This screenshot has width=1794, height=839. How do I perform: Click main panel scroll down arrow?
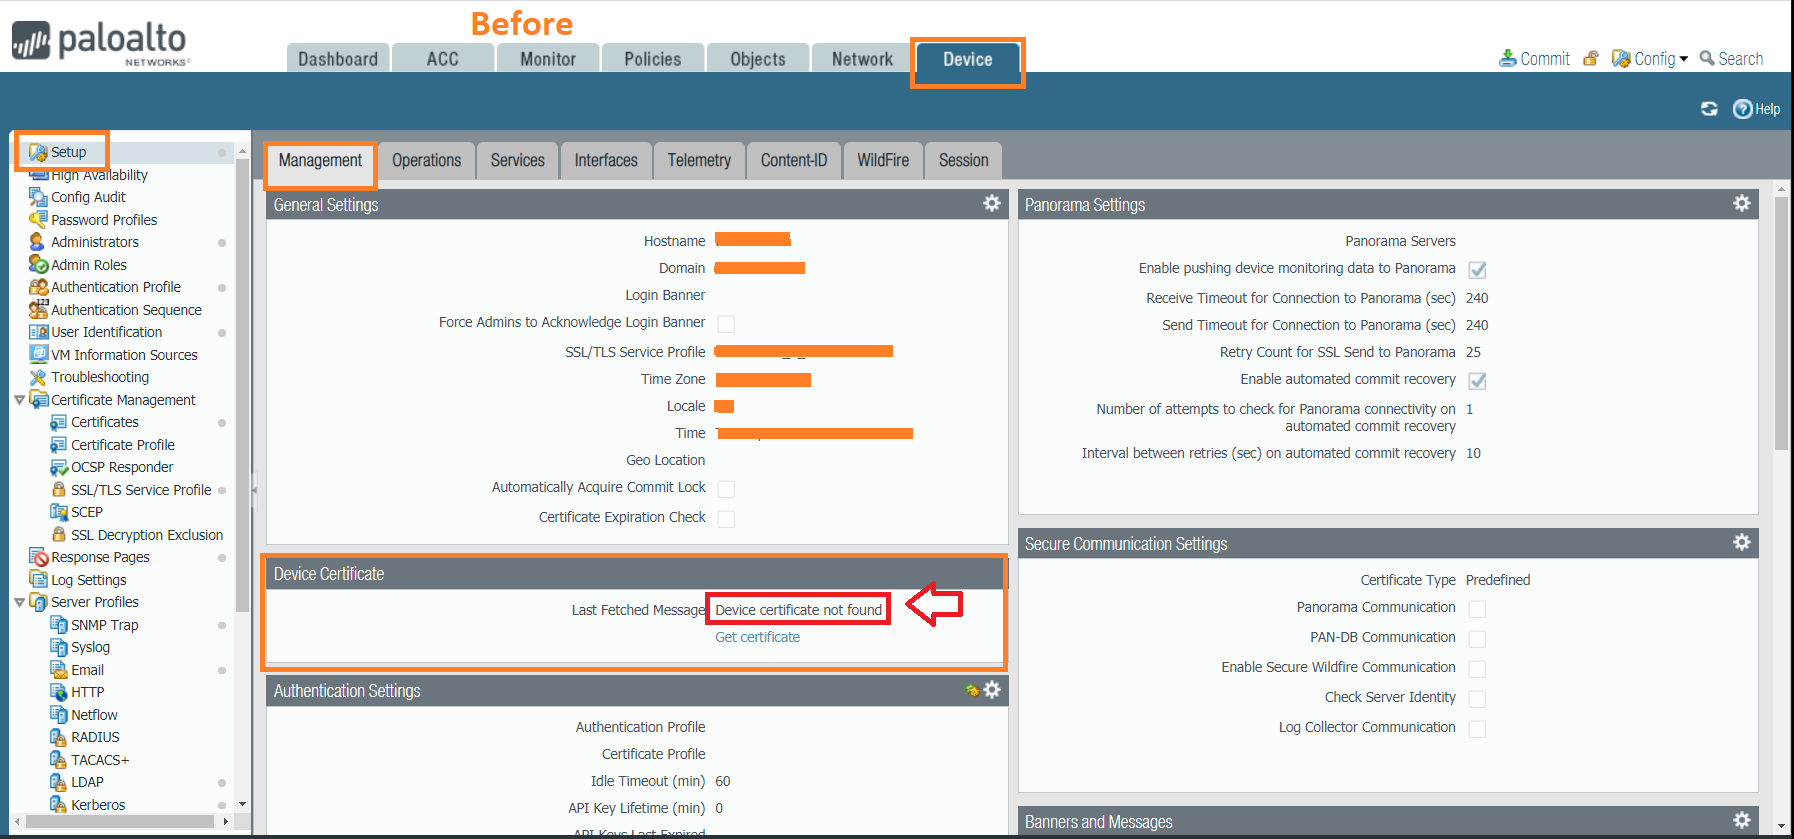click(1781, 826)
